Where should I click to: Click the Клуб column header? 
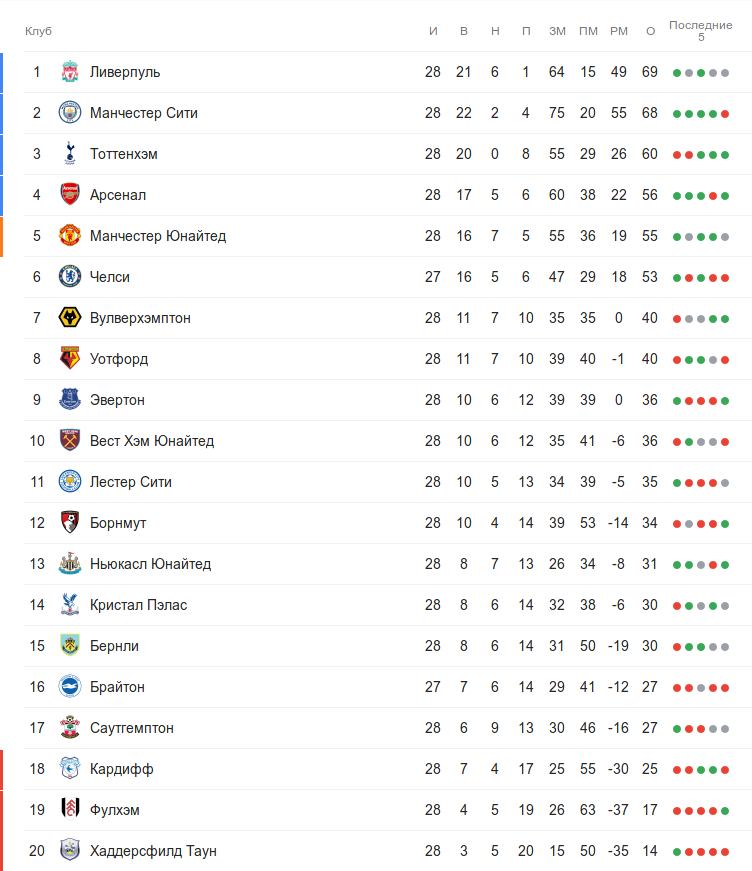pos(38,31)
